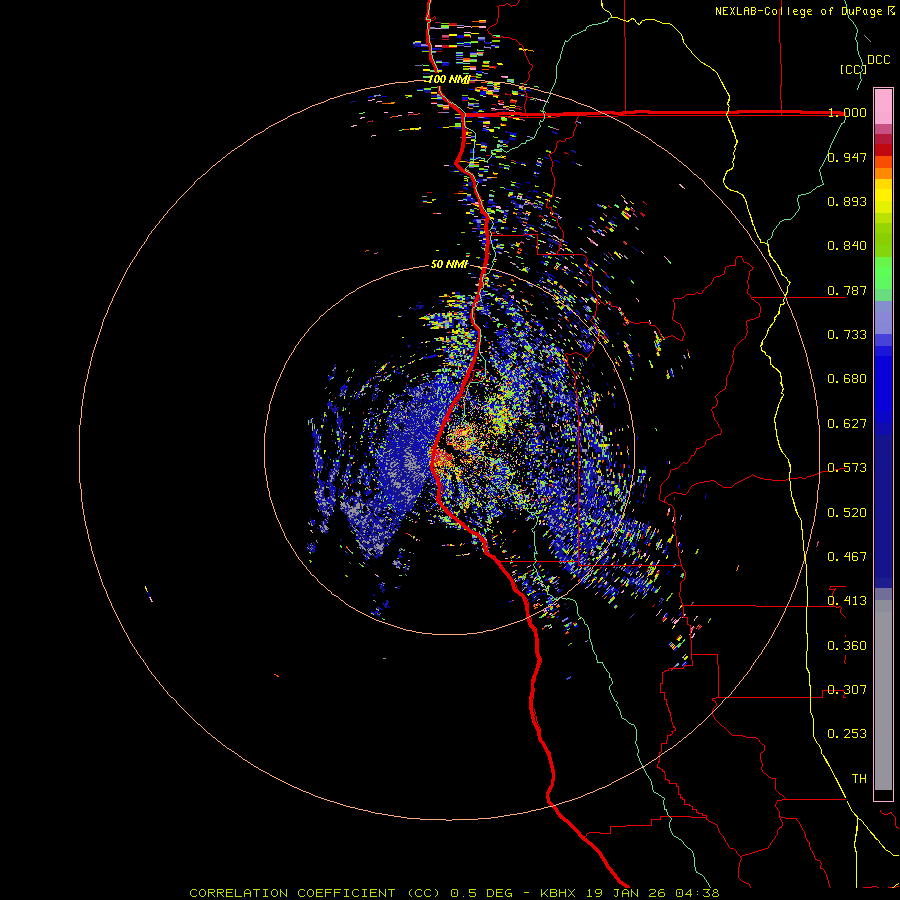
Task: Click the 0.5 DEG elevation text
Action: (481, 893)
